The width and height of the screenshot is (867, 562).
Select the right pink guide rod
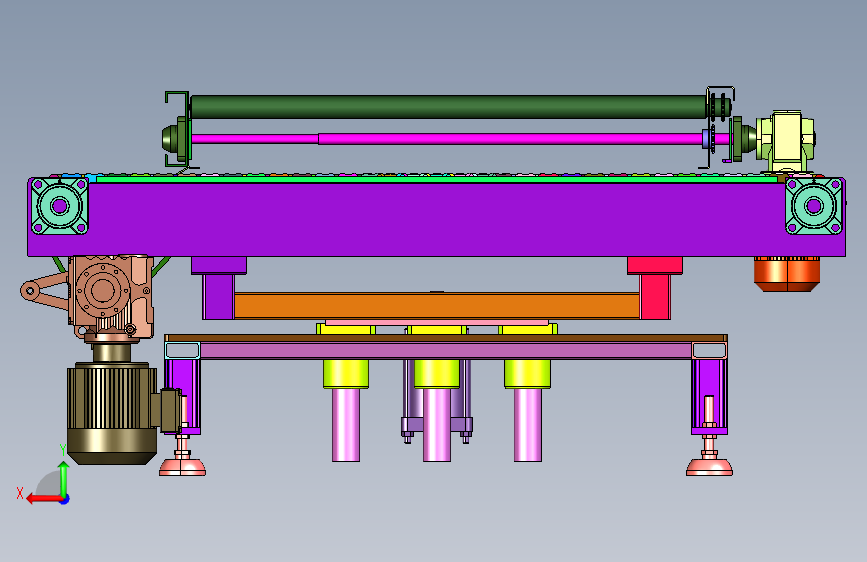[x=527, y=425]
